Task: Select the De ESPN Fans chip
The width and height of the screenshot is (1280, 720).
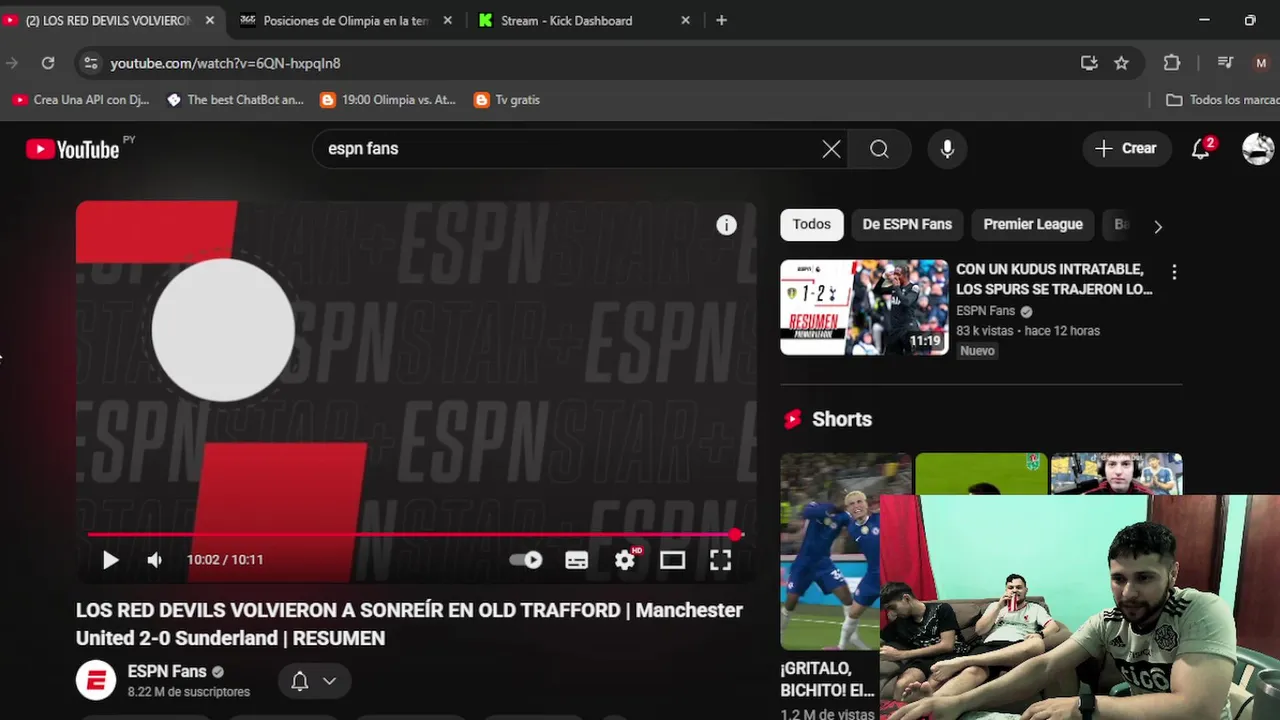Action: (x=907, y=225)
